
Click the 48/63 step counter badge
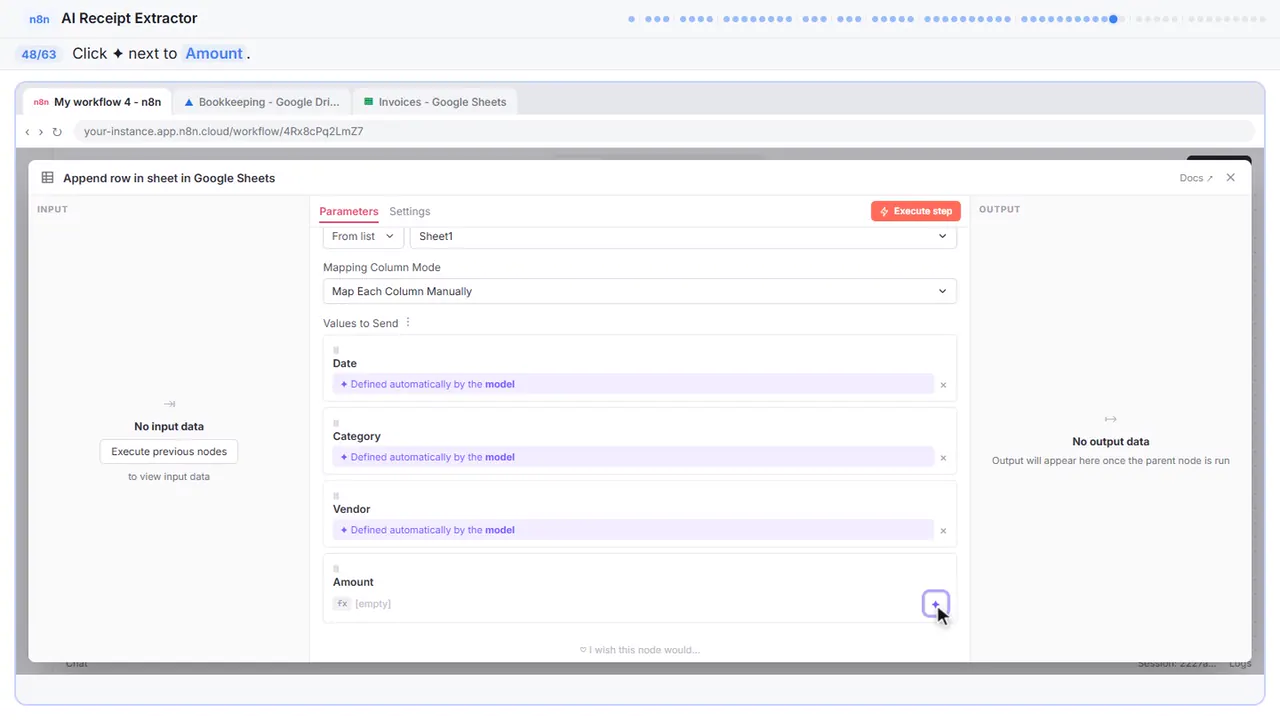38,54
